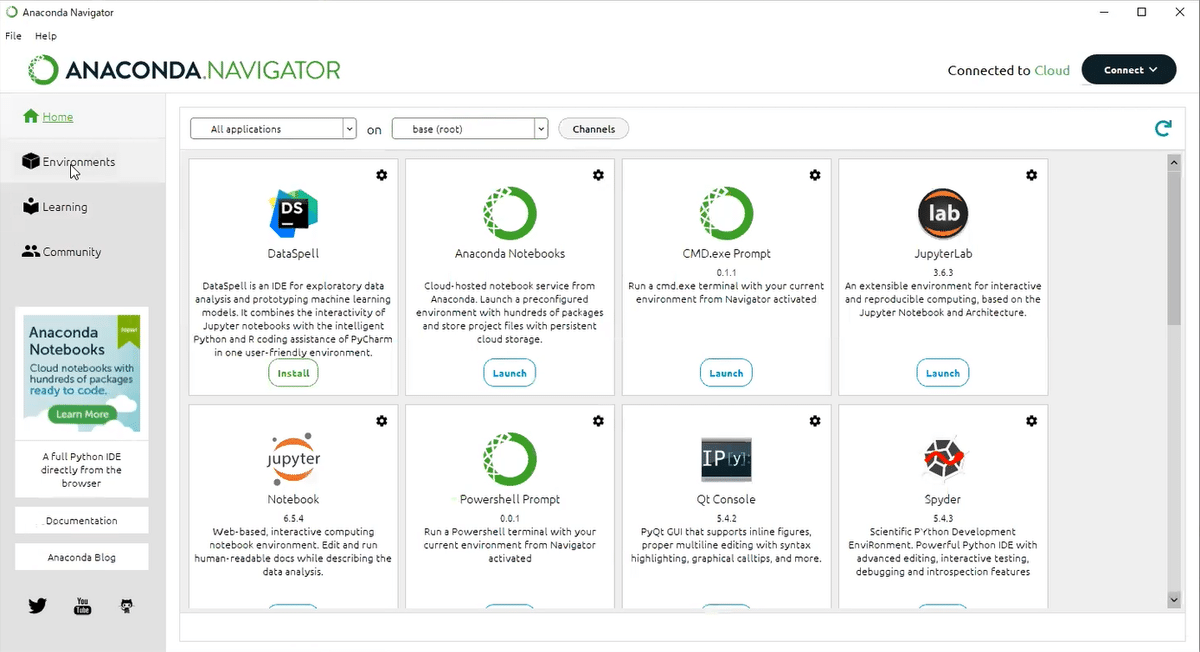Open Anaconda YouTube channel icon
Viewport: 1200px width, 652px height.
(83, 605)
